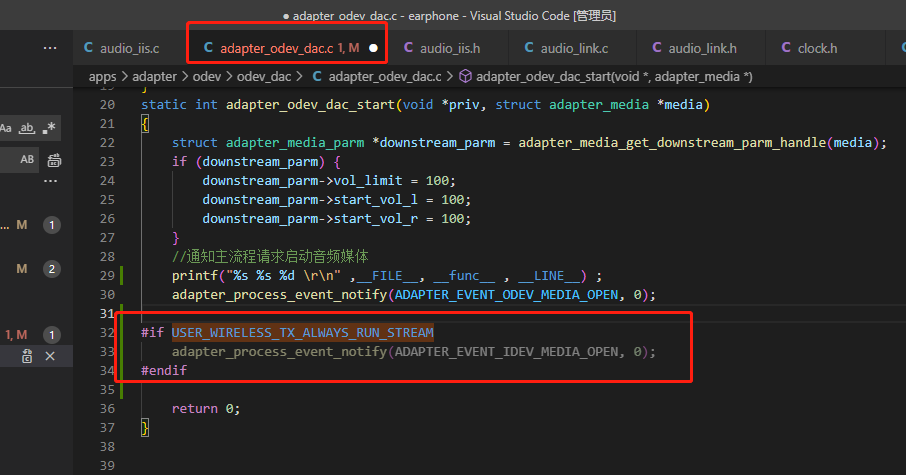Toggle Use Regular Expression (.*) option

coord(49,128)
